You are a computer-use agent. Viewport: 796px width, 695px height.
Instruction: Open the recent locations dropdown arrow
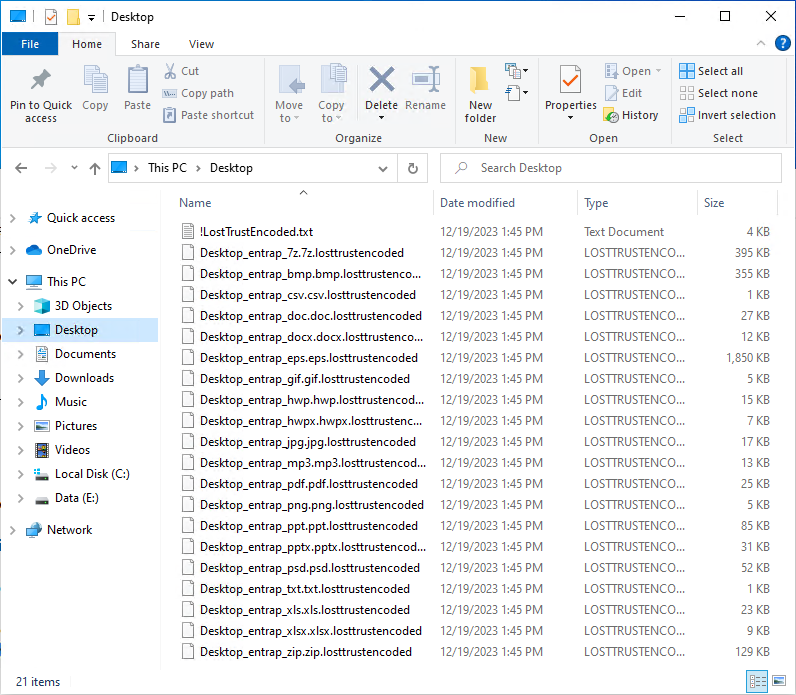click(x=74, y=168)
